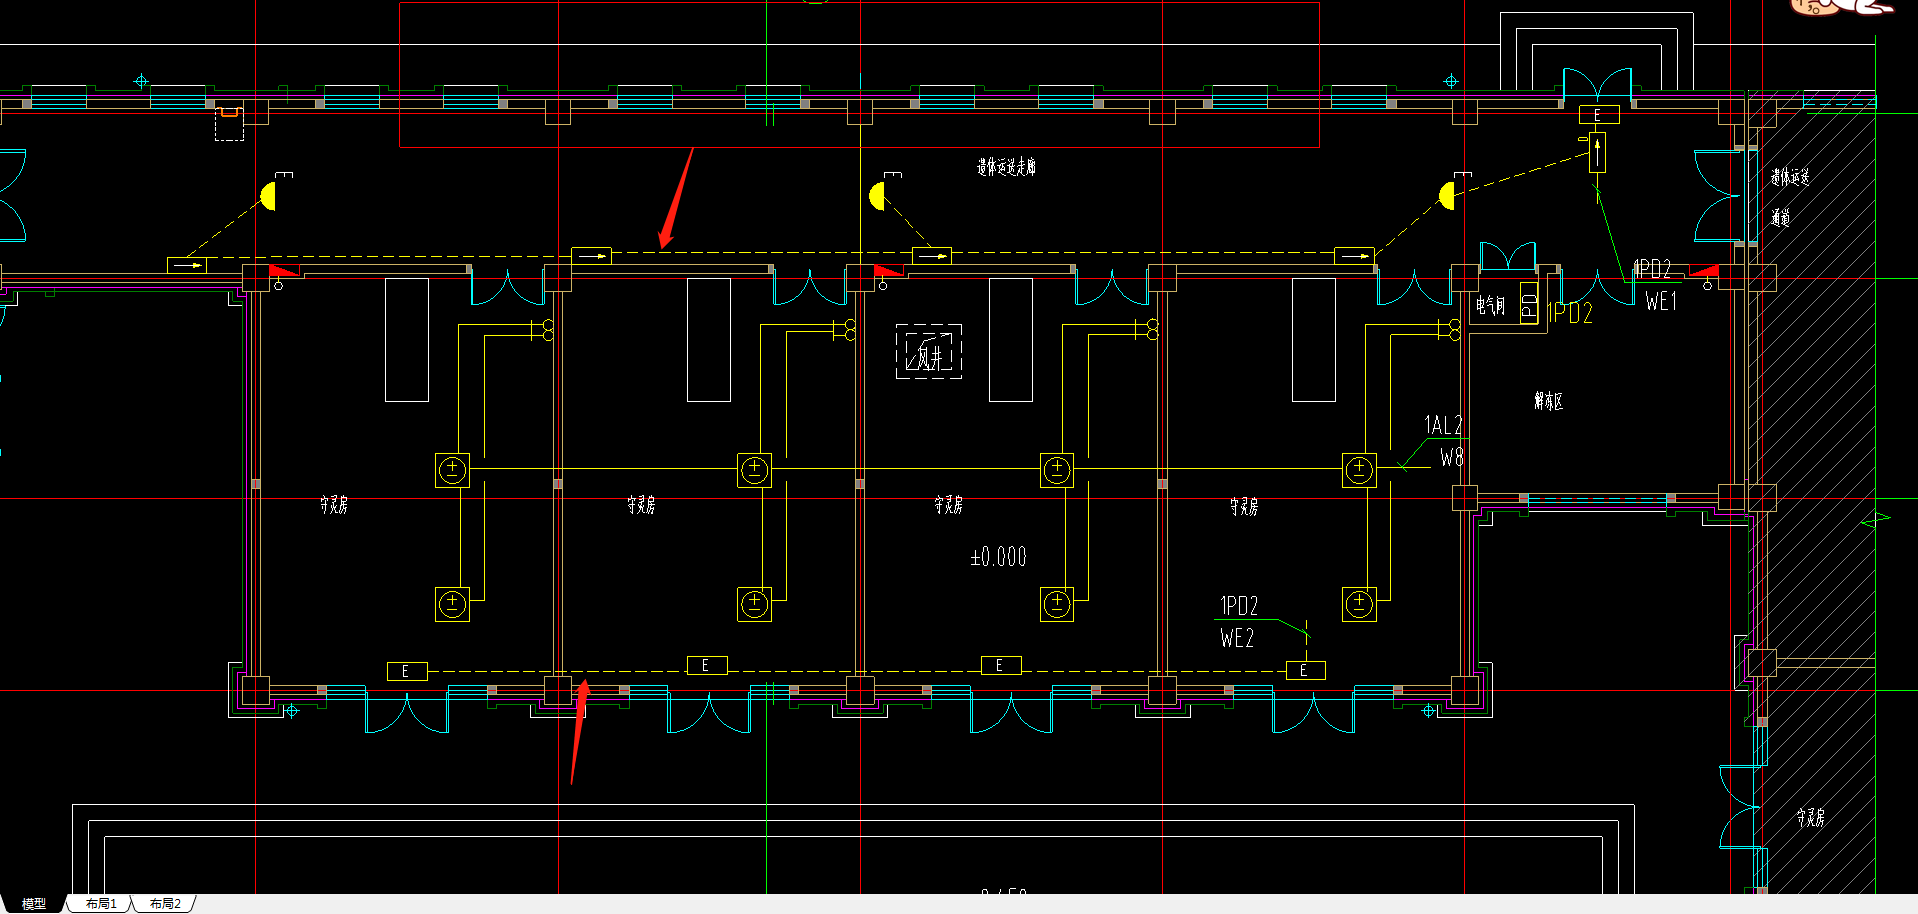Select the E sign below the ±0.000 elevation
The height and width of the screenshot is (914, 1918).
(1001, 666)
